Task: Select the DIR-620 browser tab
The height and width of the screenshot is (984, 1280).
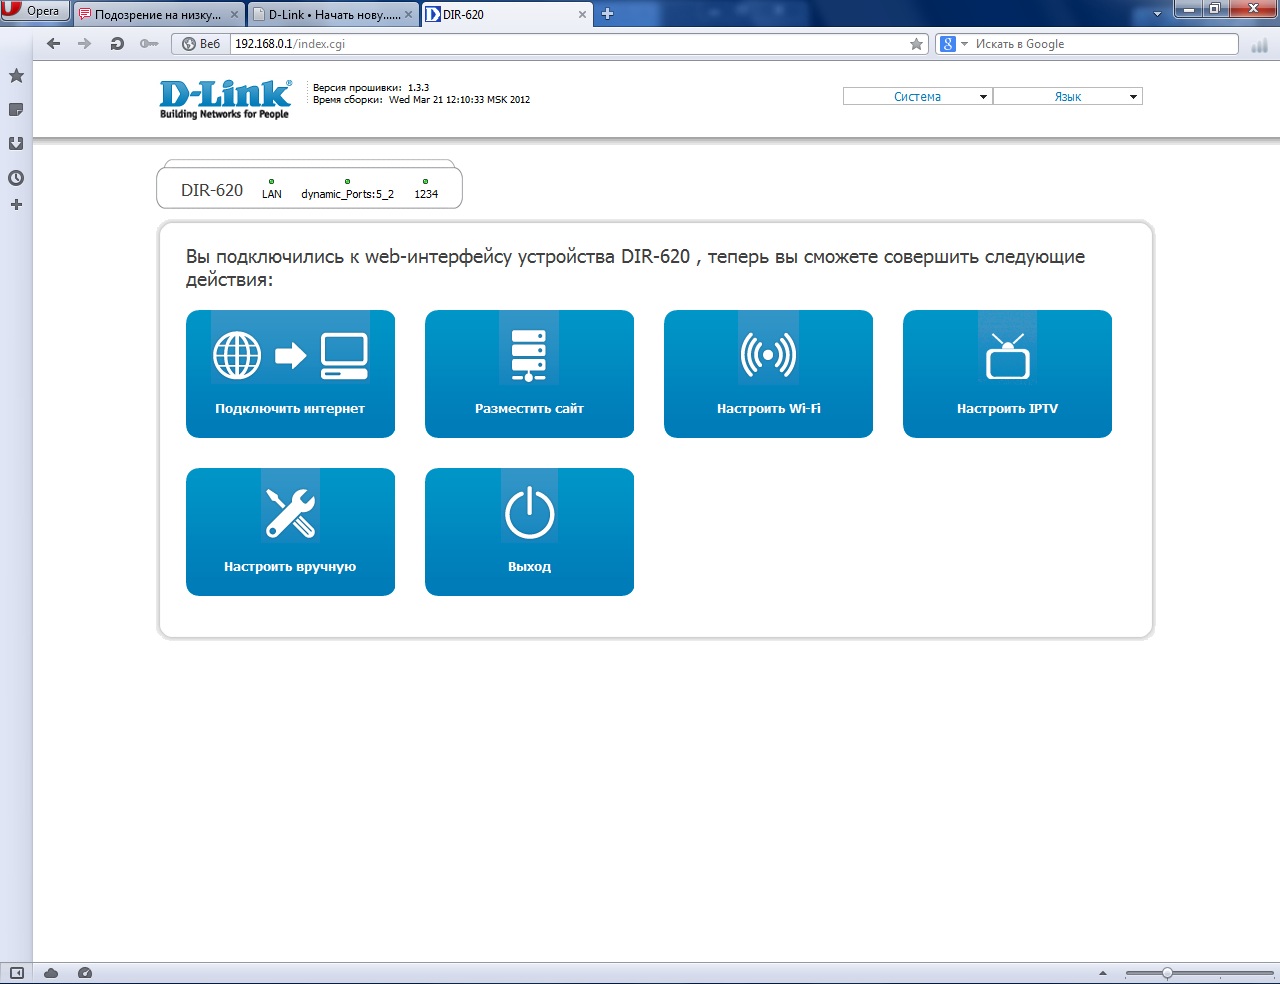Action: point(498,14)
